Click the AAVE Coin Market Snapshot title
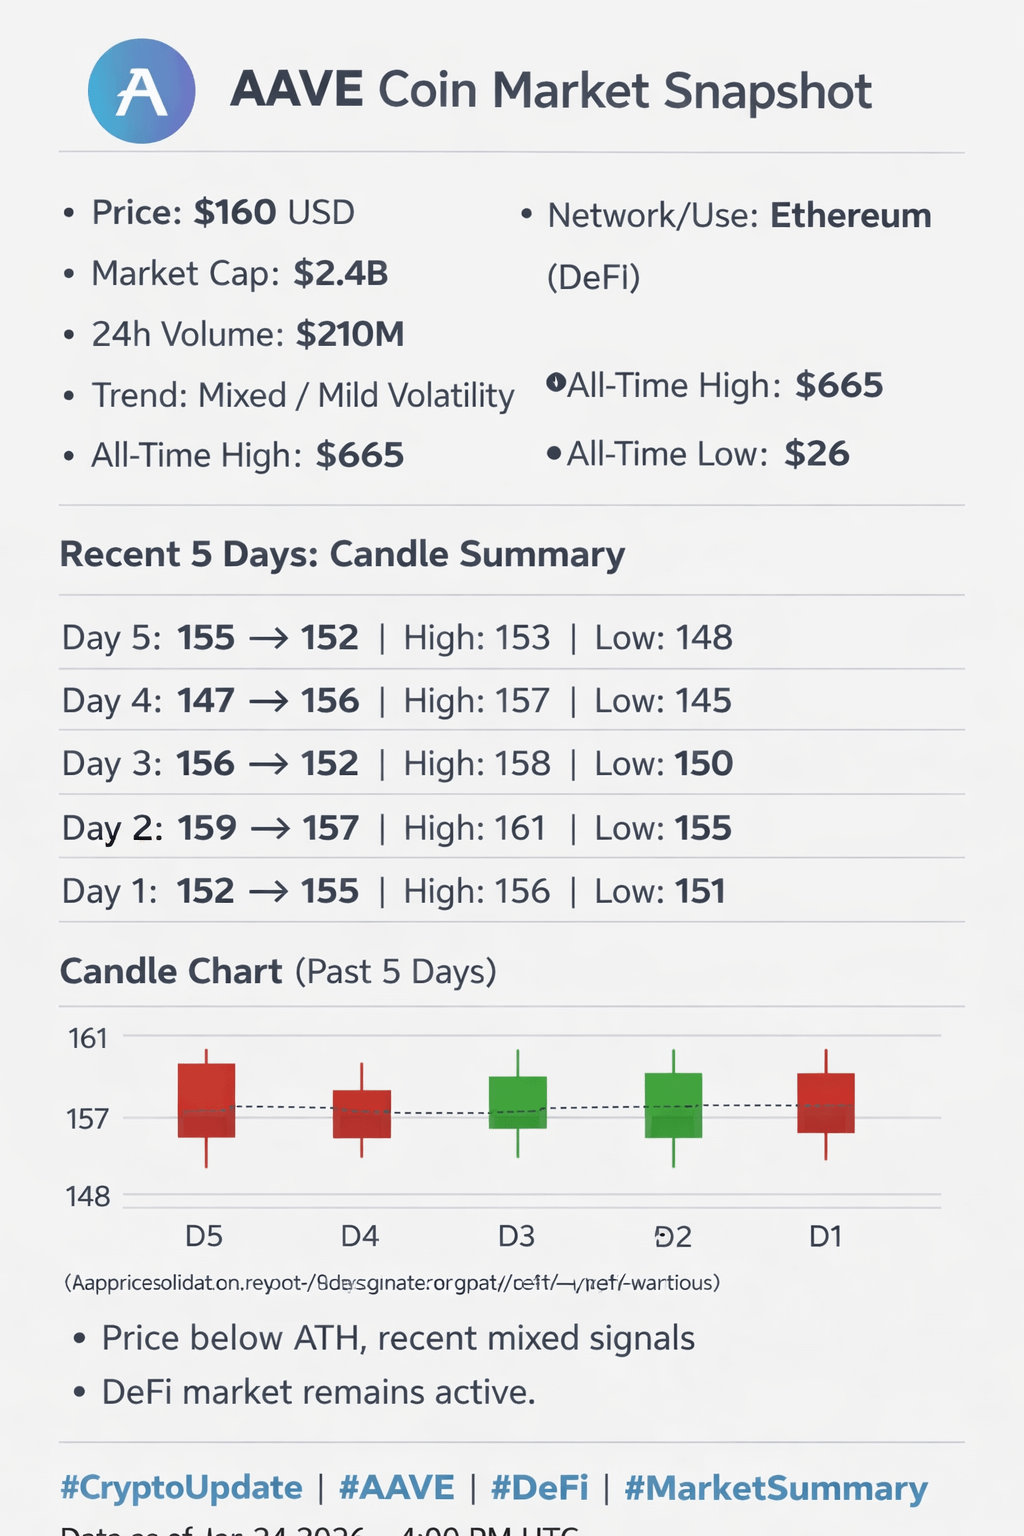 (x=550, y=91)
